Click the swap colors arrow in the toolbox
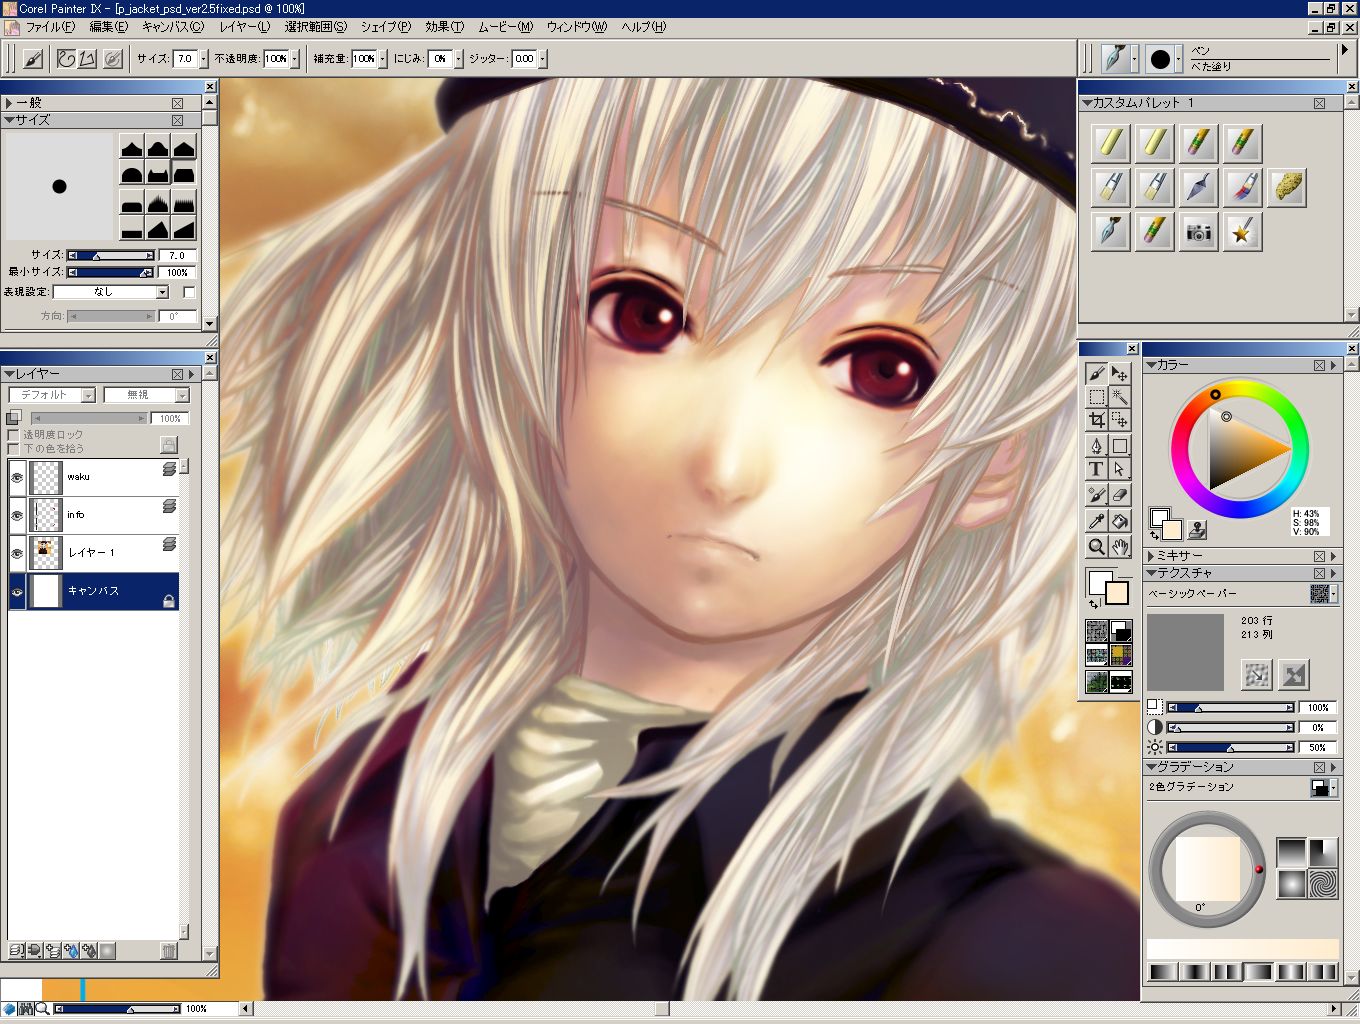Screen dimensions: 1360x1024 1094,604
